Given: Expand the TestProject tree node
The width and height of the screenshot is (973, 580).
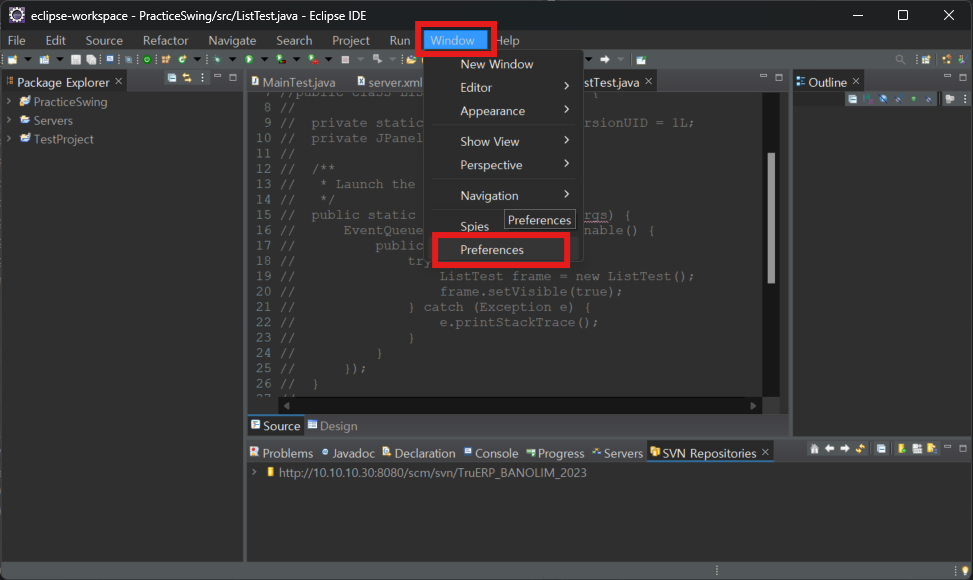Looking at the screenshot, I should (x=9, y=139).
